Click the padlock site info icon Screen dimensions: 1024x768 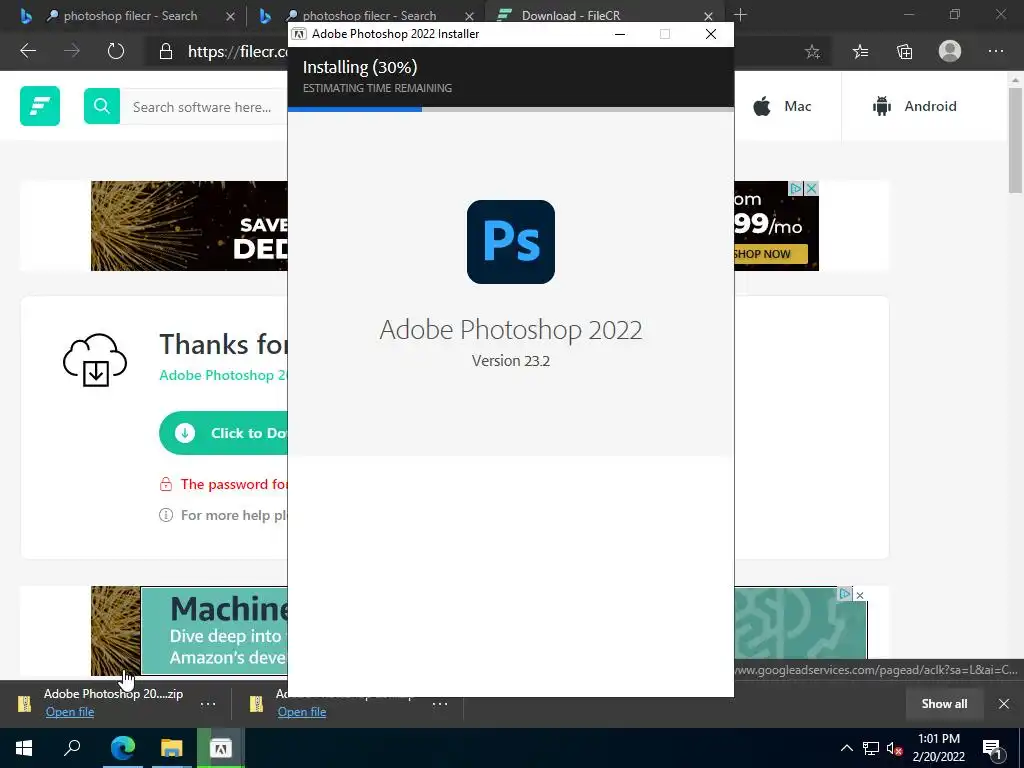point(166,52)
